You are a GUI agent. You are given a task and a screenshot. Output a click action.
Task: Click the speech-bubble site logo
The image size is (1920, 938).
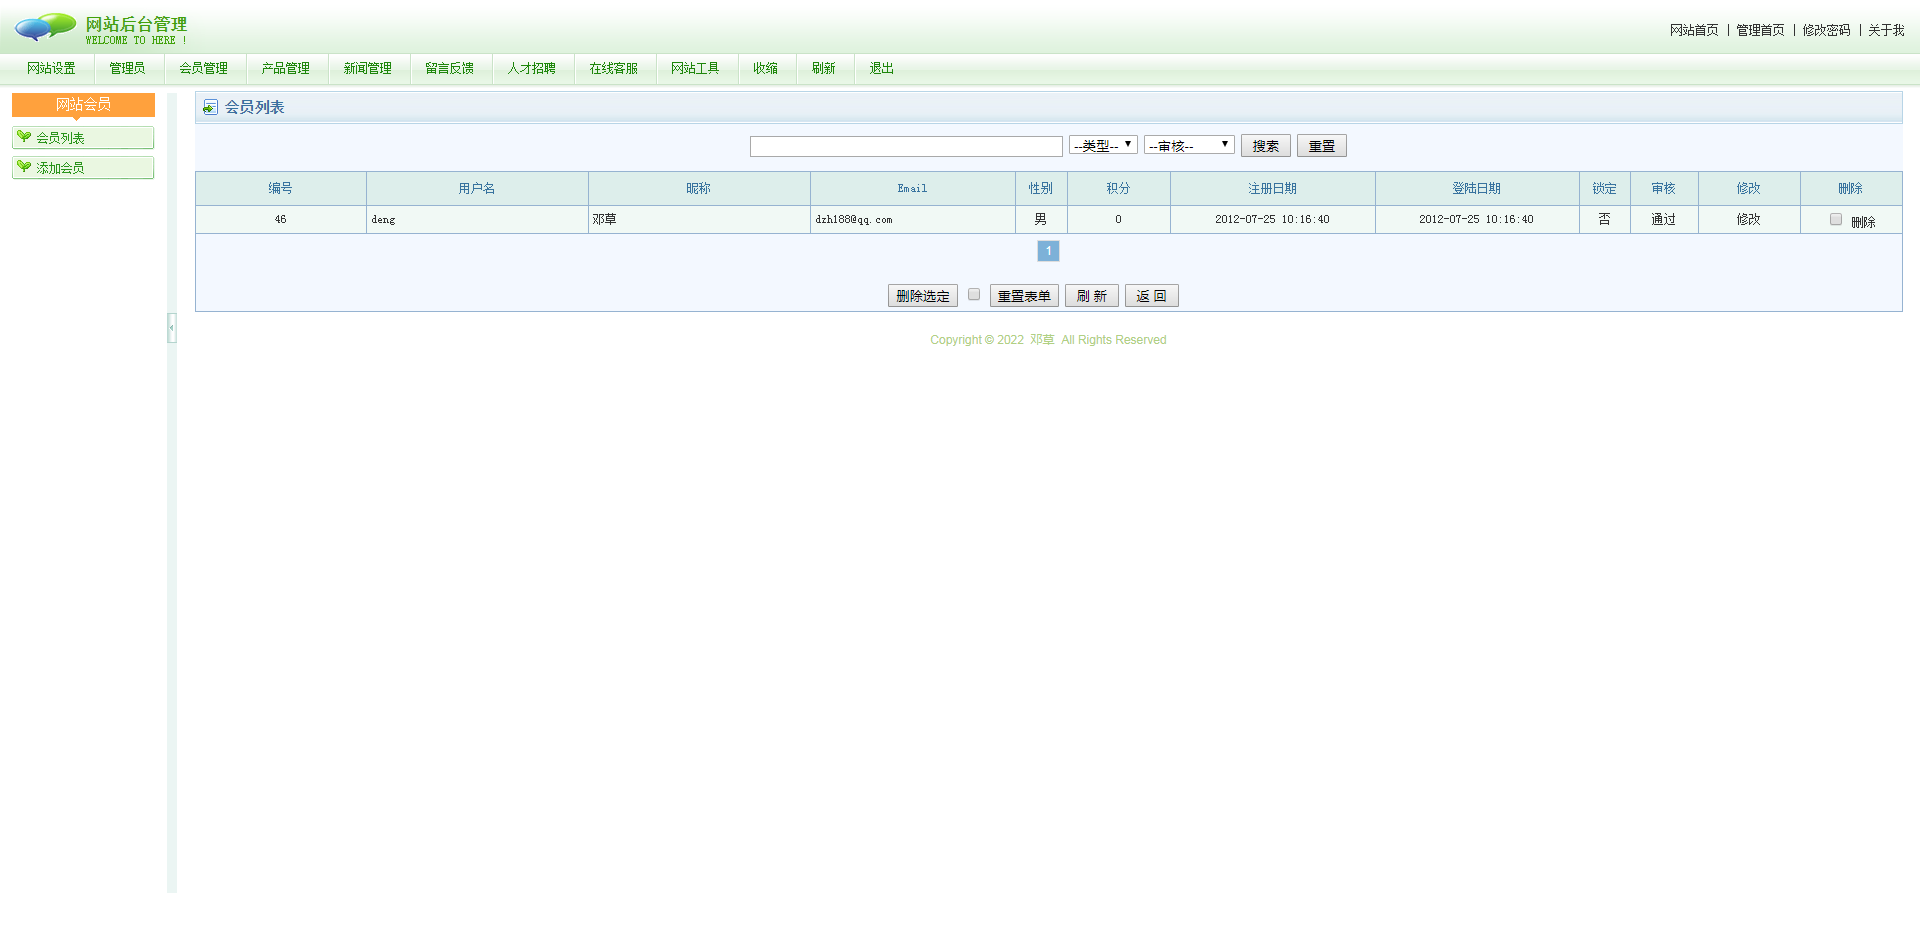(x=45, y=27)
